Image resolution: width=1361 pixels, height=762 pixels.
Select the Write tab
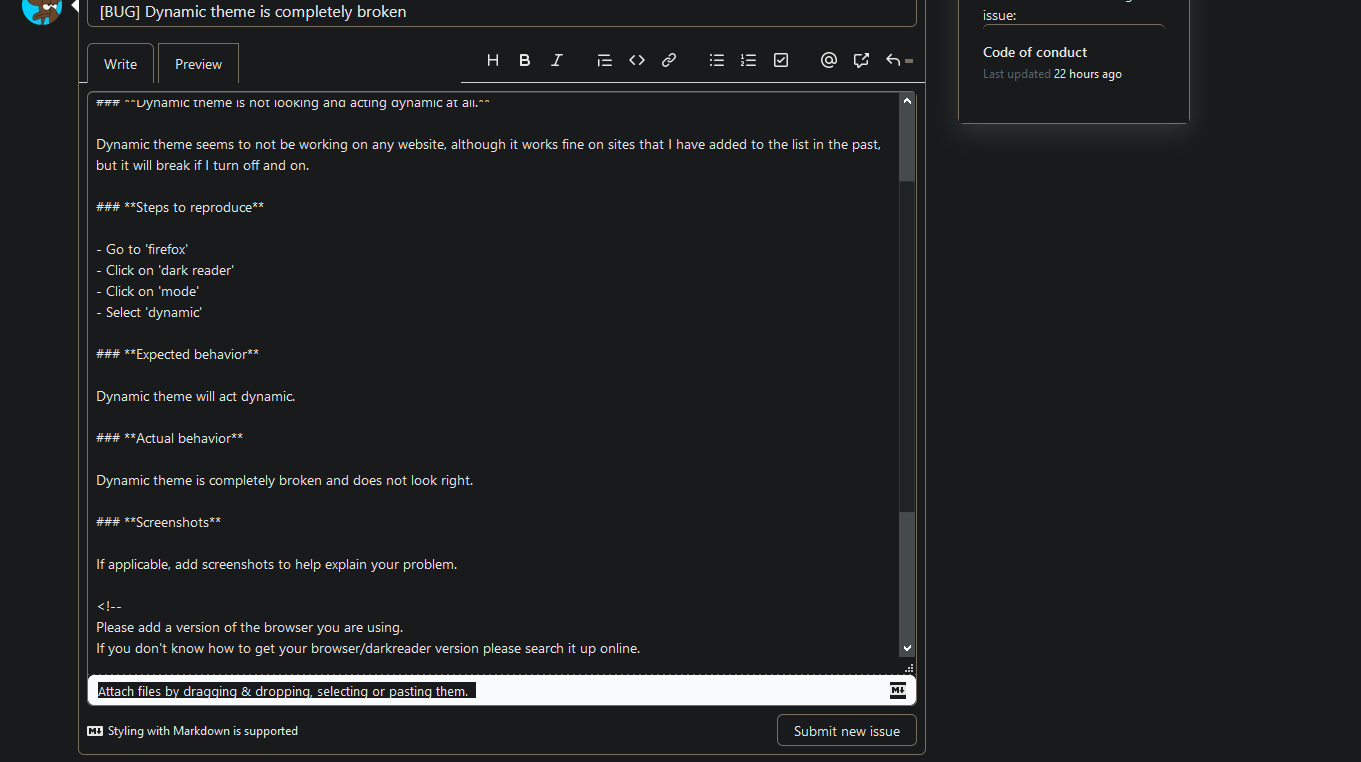click(x=119, y=63)
